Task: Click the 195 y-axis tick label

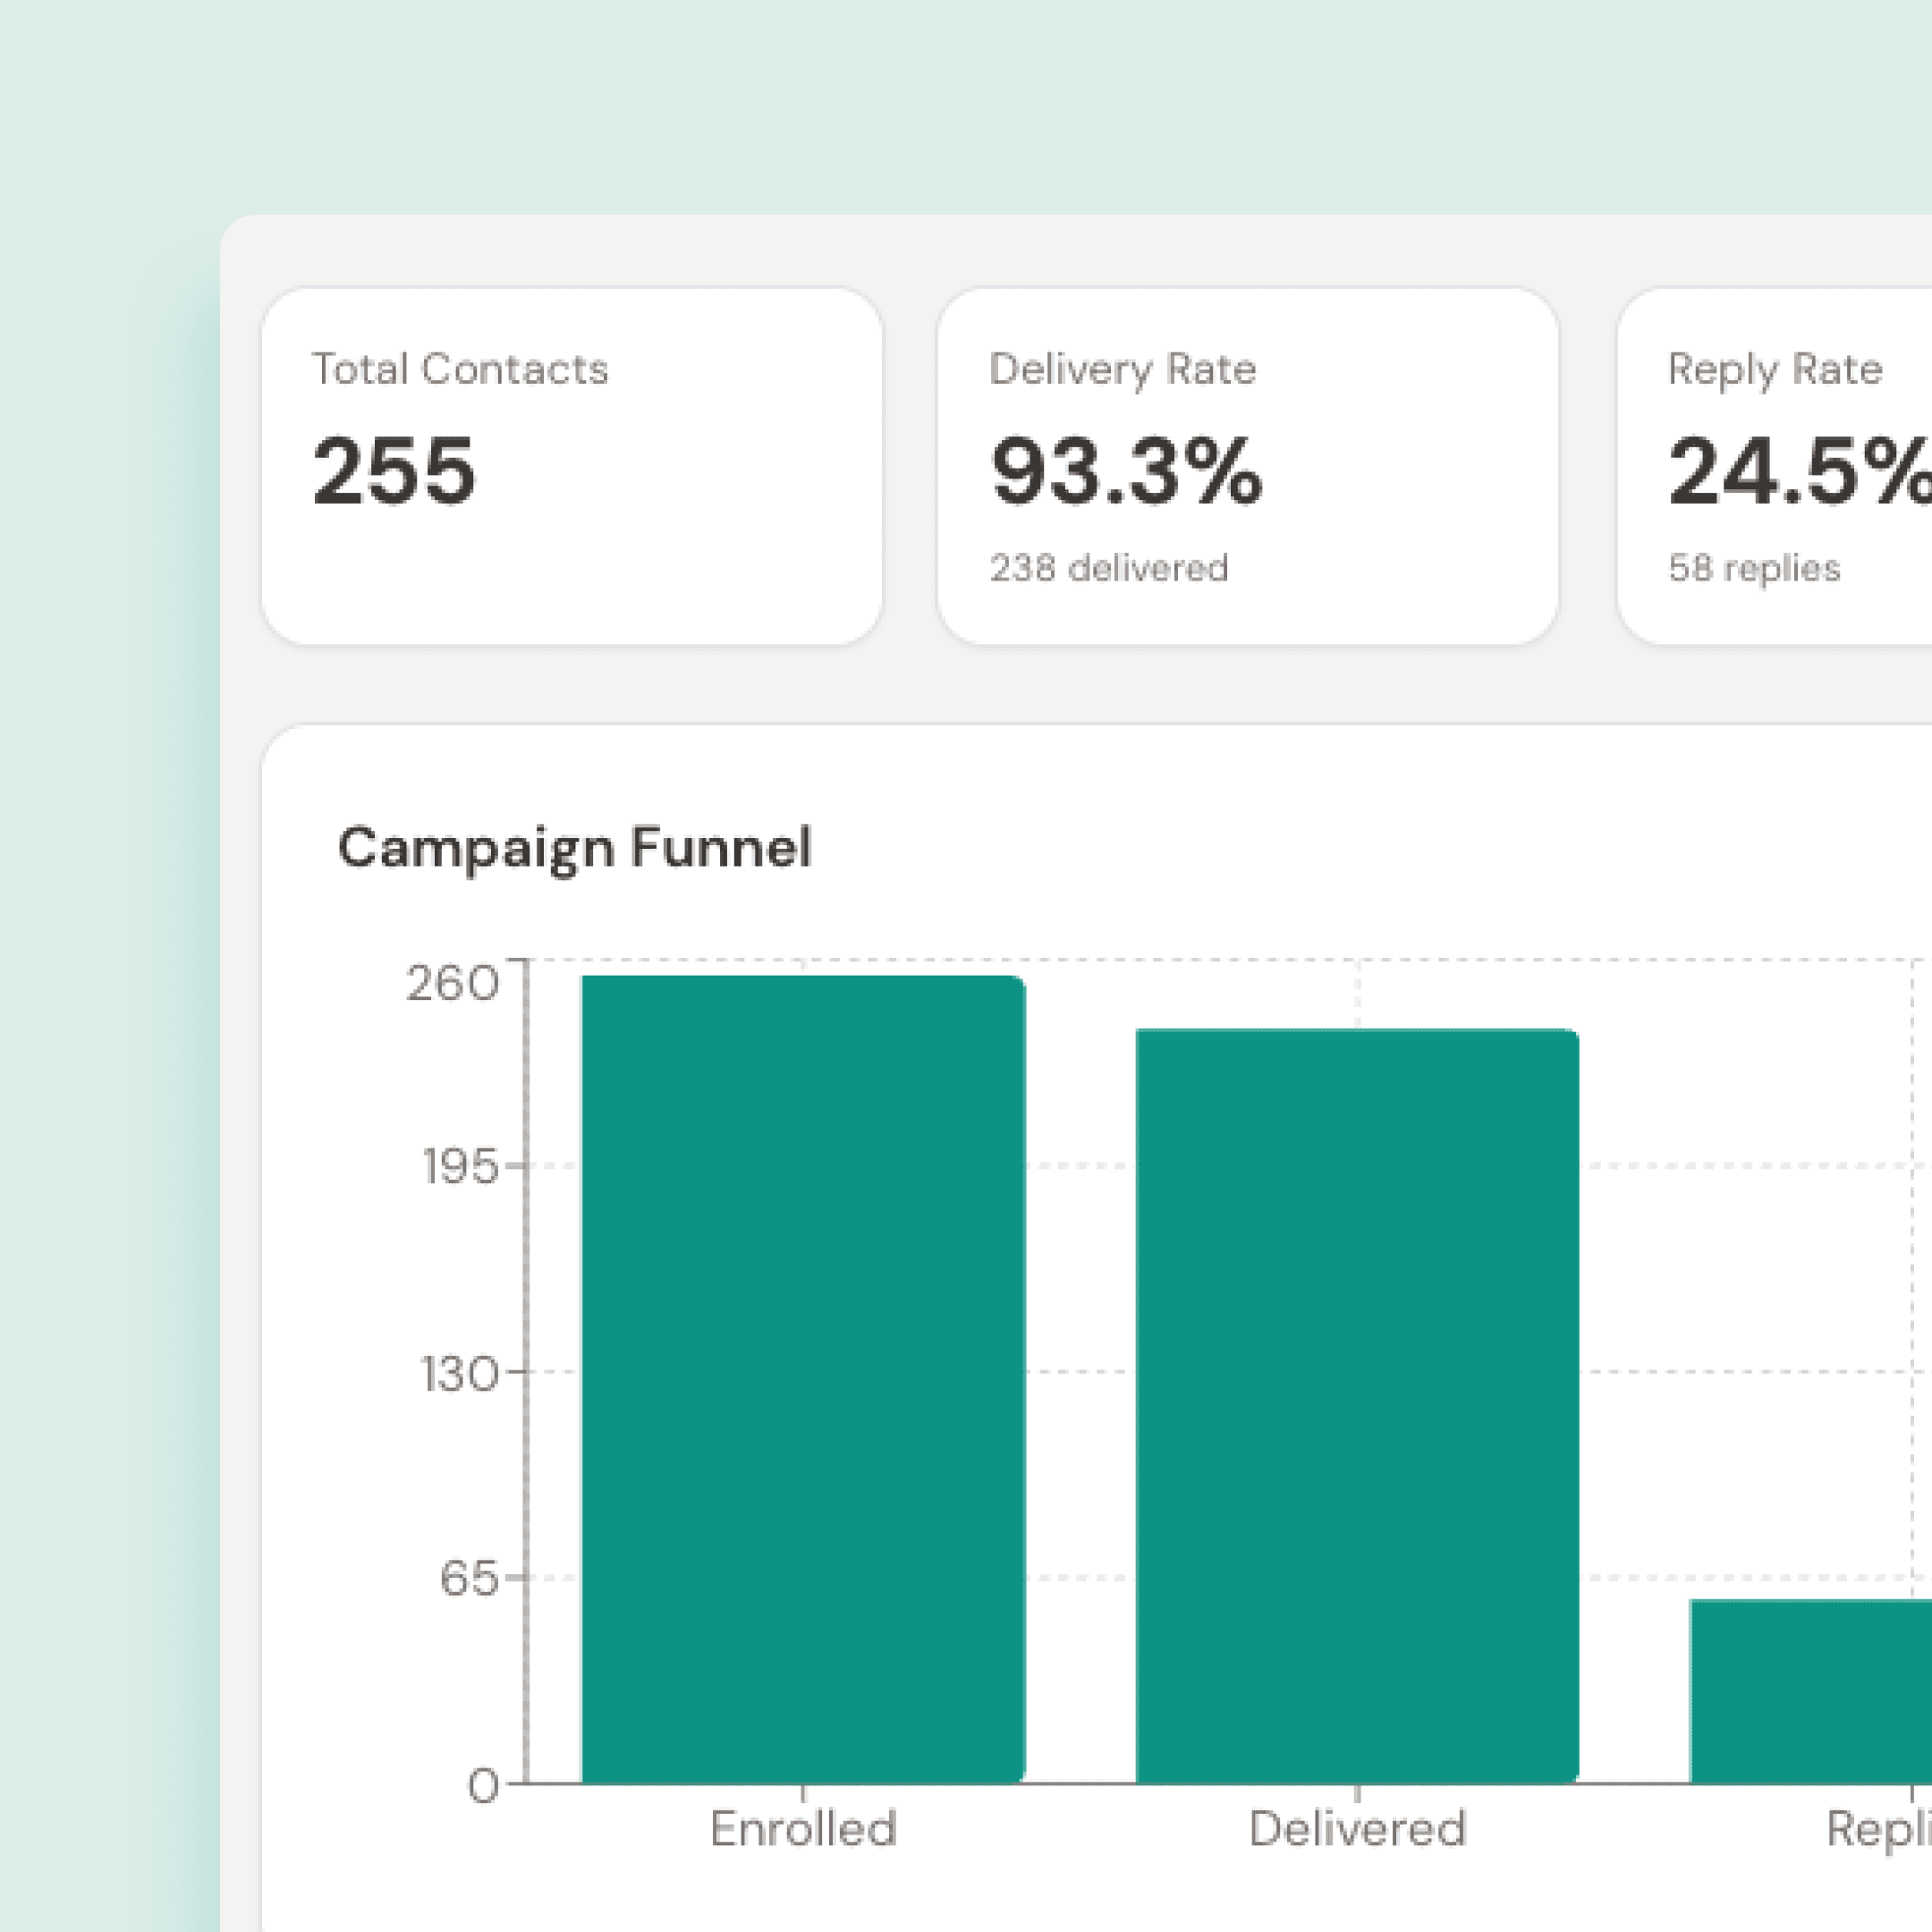Action: pyautogui.click(x=460, y=1166)
